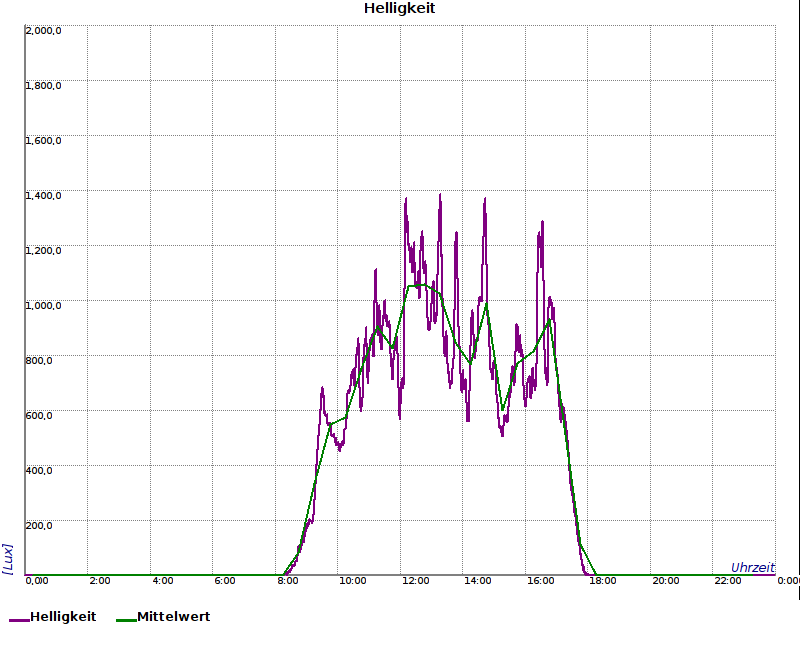800x650 pixels.
Task: Click the 18:00 time axis label
Action: [603, 581]
